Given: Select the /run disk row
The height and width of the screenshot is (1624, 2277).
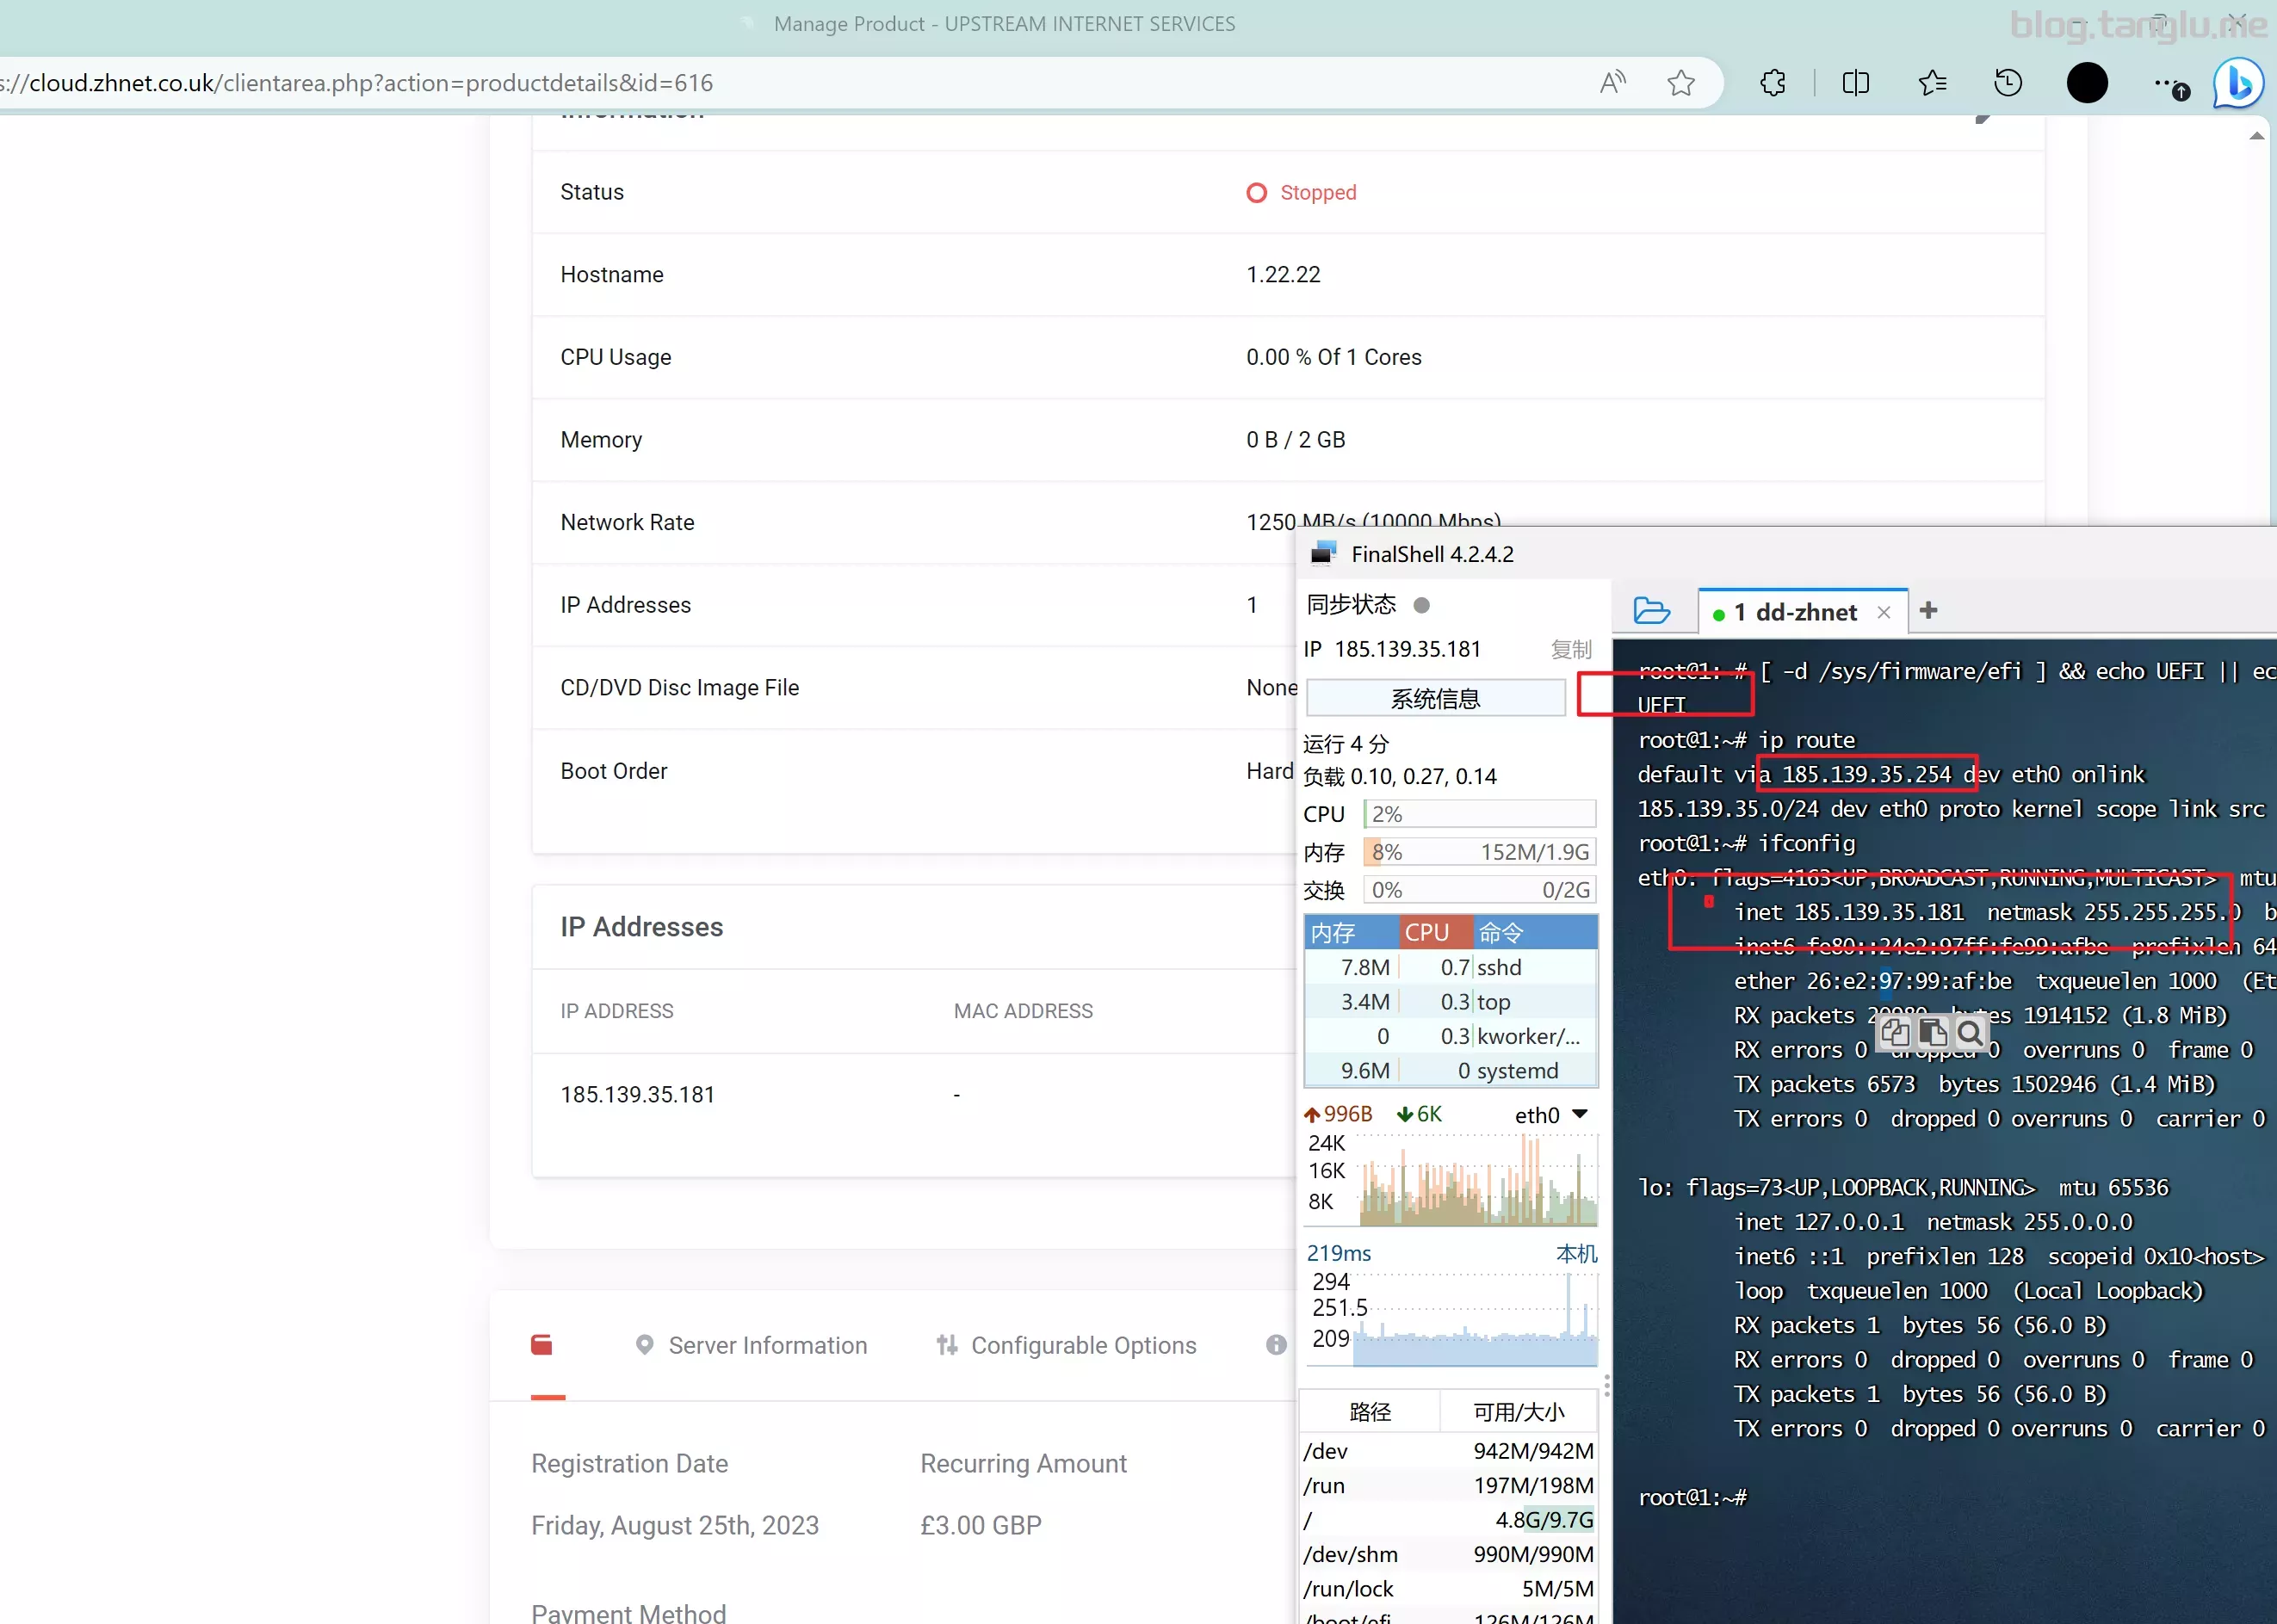Looking at the screenshot, I should click(x=1448, y=1485).
